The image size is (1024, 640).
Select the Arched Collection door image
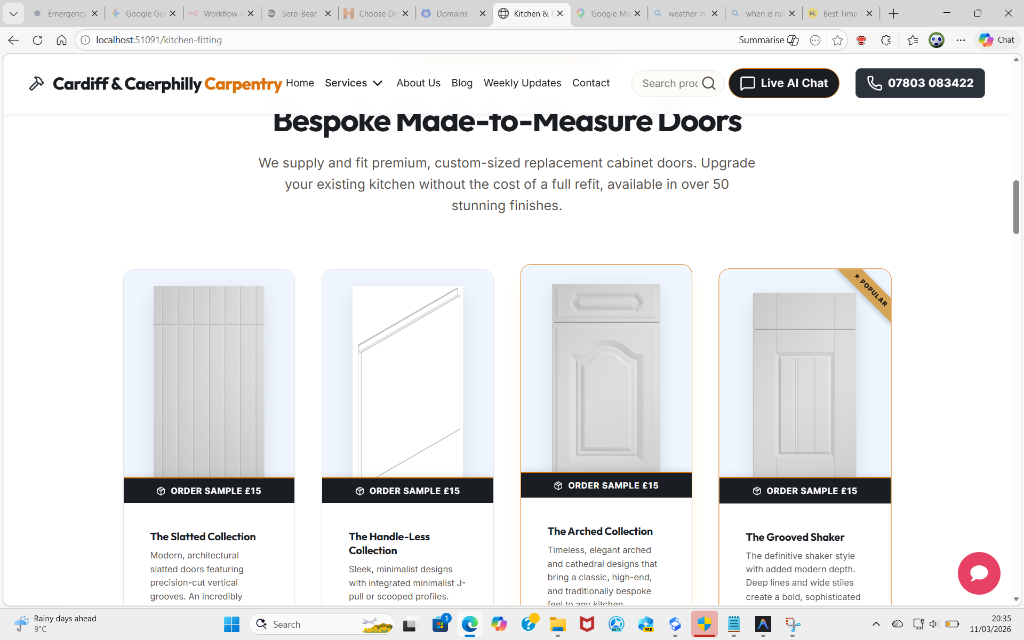click(x=606, y=377)
